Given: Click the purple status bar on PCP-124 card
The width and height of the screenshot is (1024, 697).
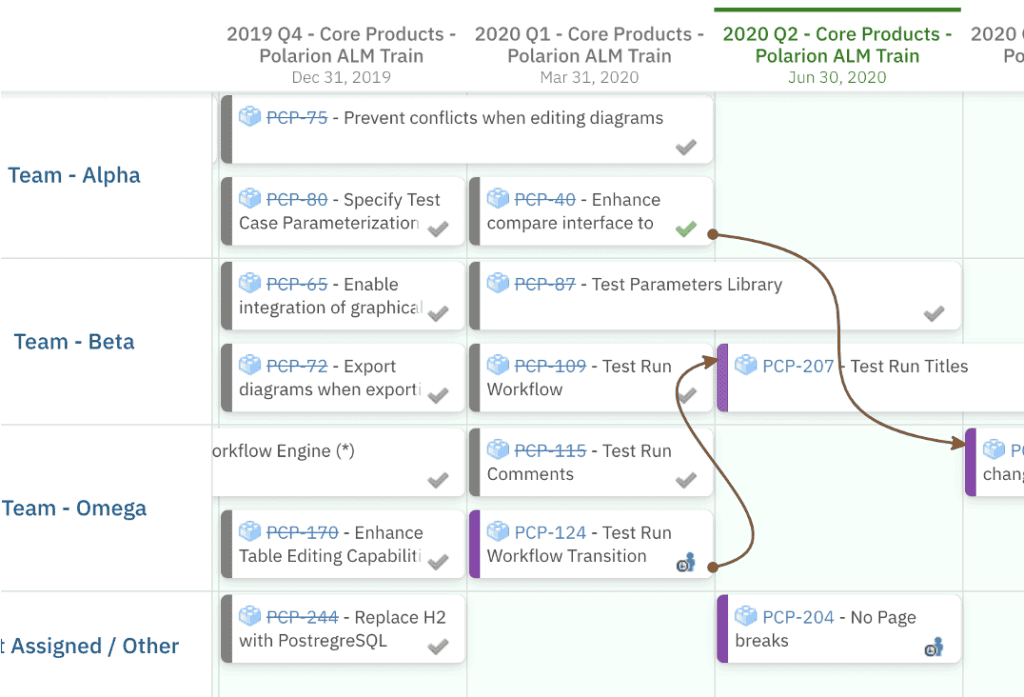Looking at the screenshot, I should pyautogui.click(x=474, y=543).
